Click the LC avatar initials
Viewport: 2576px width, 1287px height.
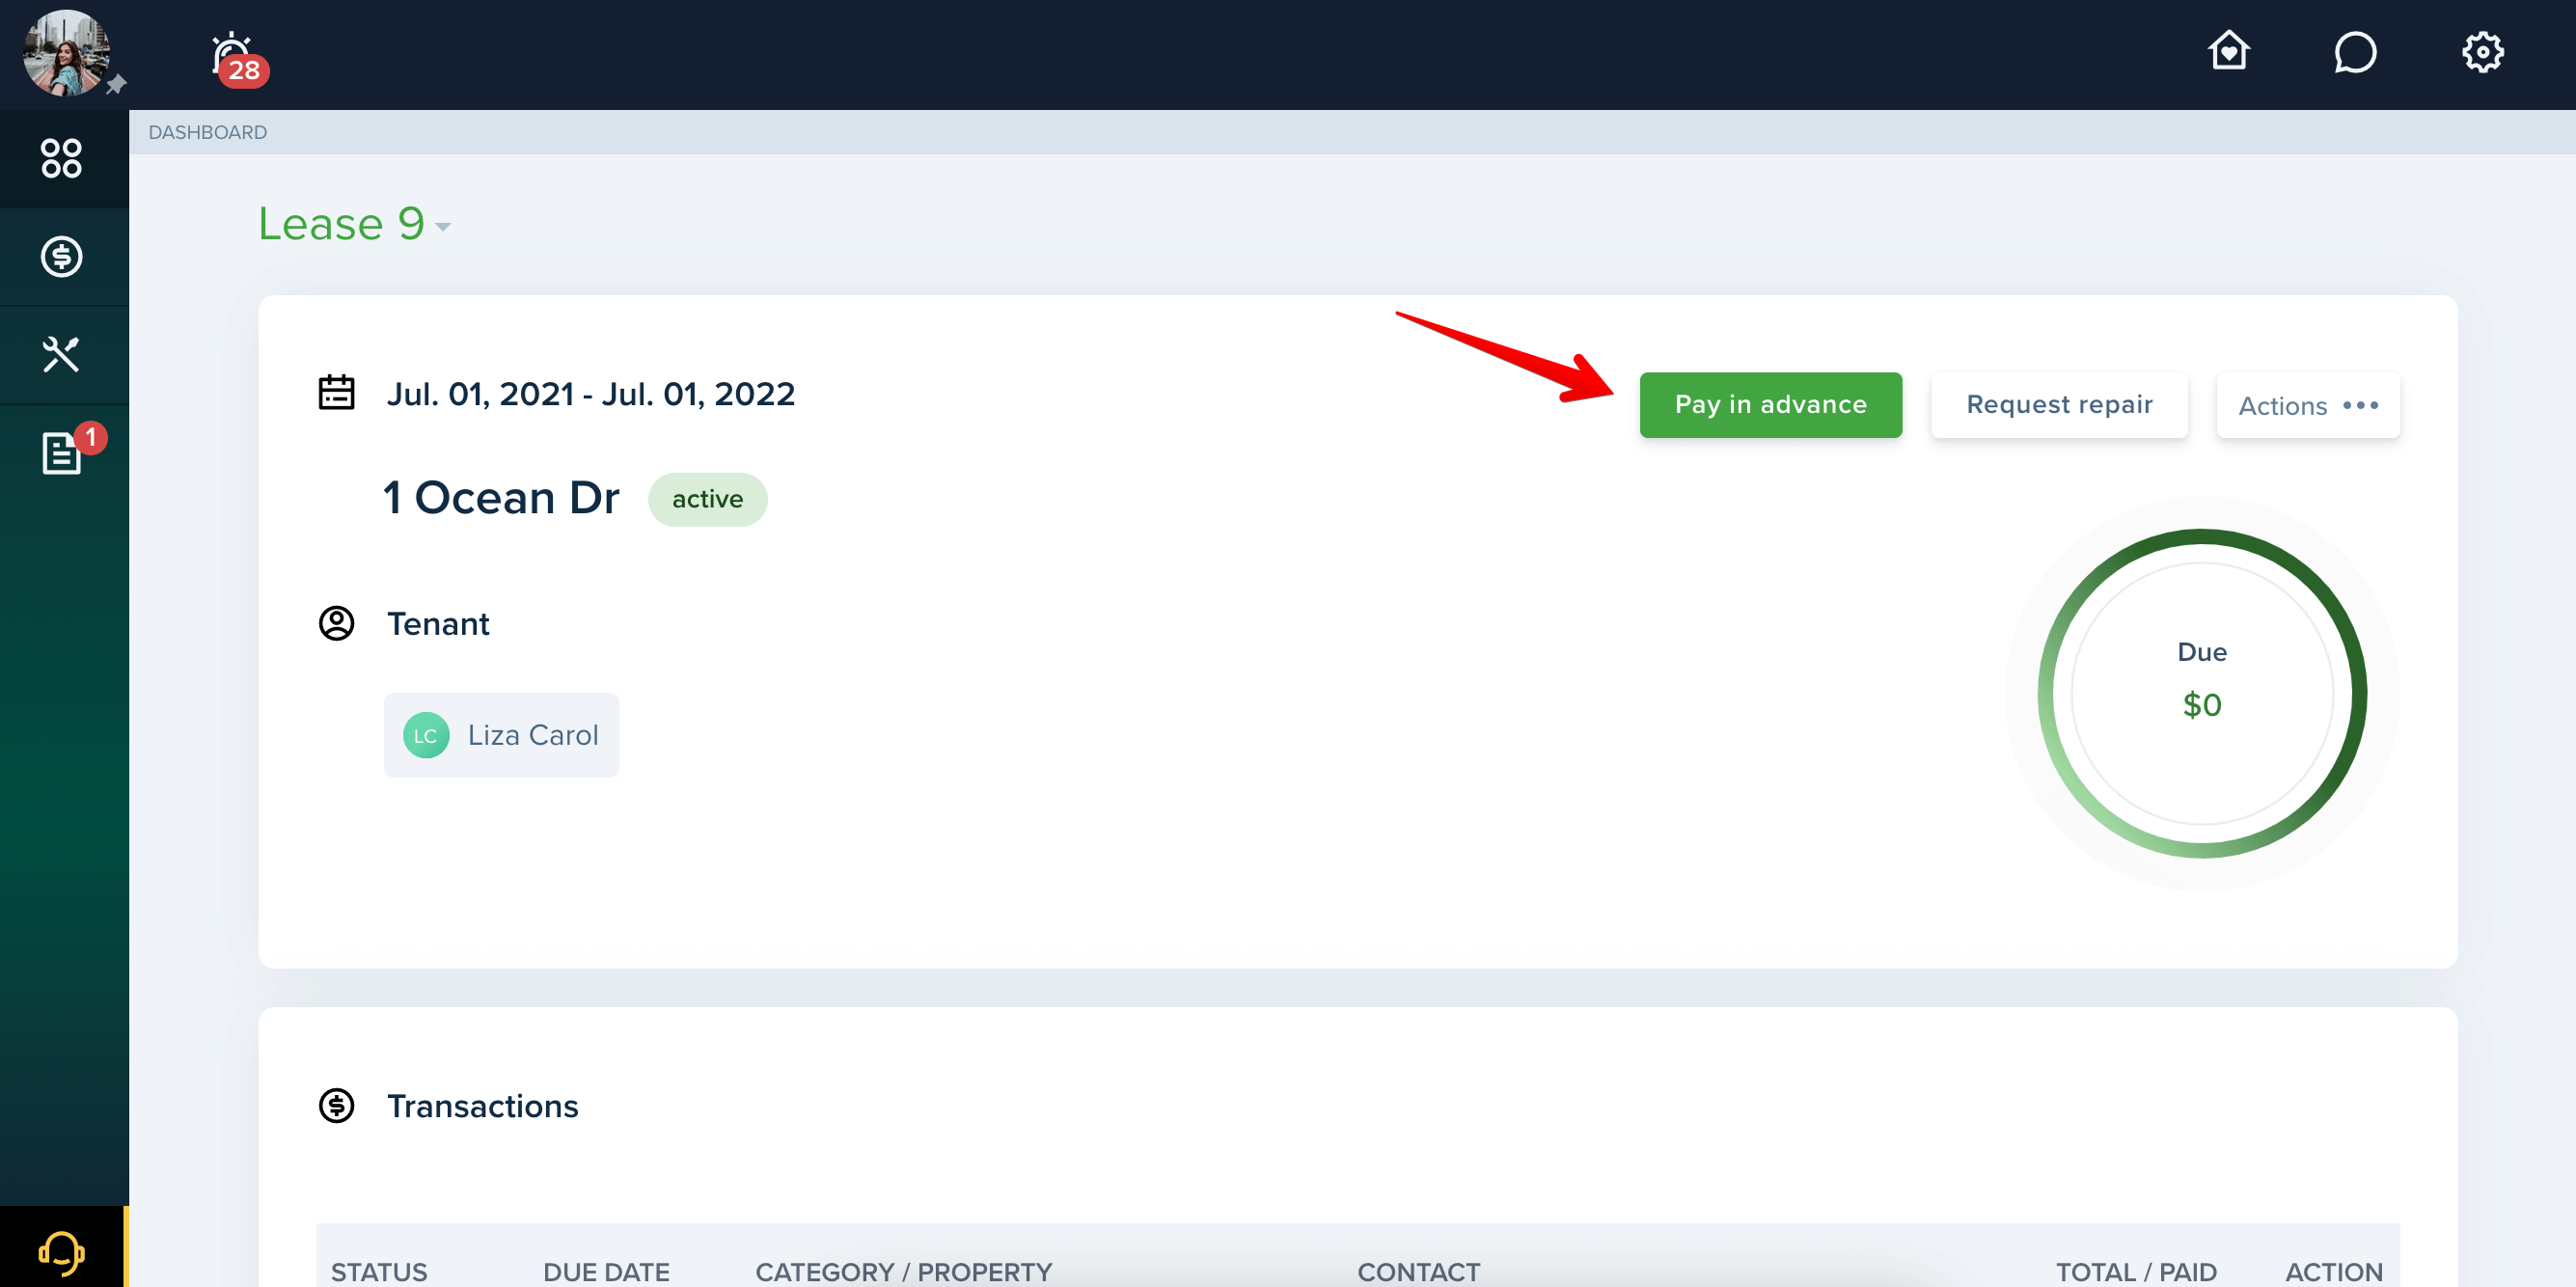(x=425, y=735)
